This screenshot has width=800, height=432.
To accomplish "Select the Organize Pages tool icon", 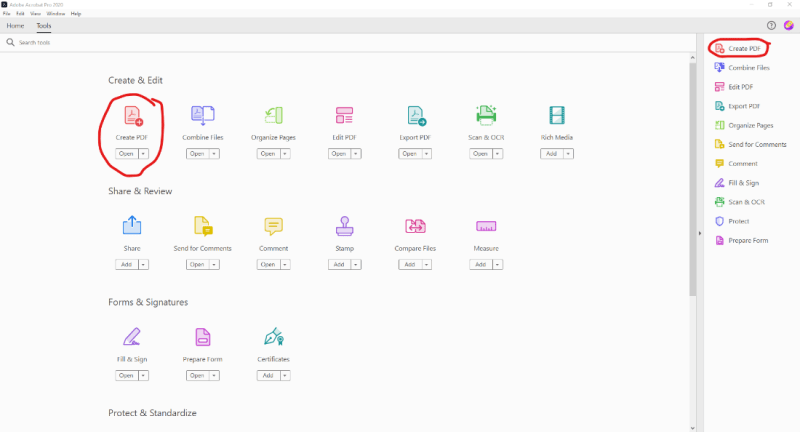I will (273, 115).
